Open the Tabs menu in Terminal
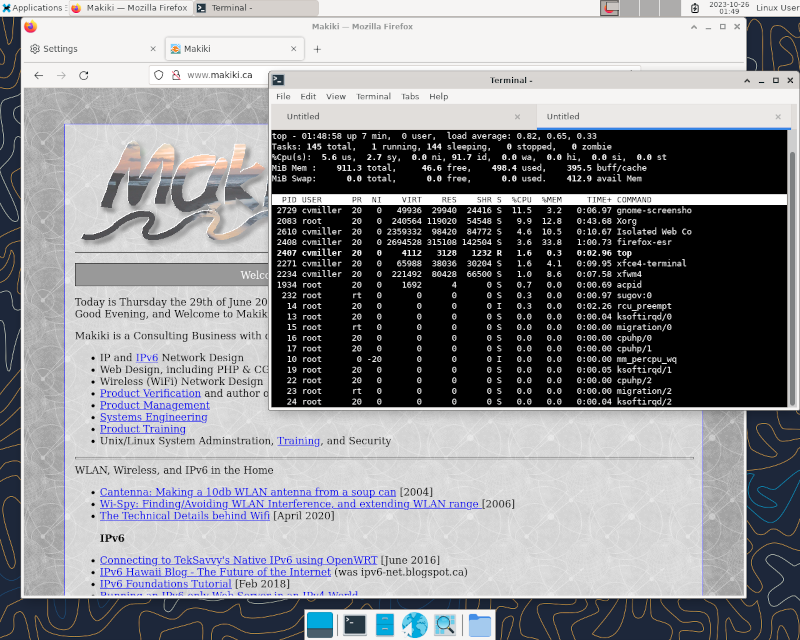The width and height of the screenshot is (800, 640). [x=410, y=96]
